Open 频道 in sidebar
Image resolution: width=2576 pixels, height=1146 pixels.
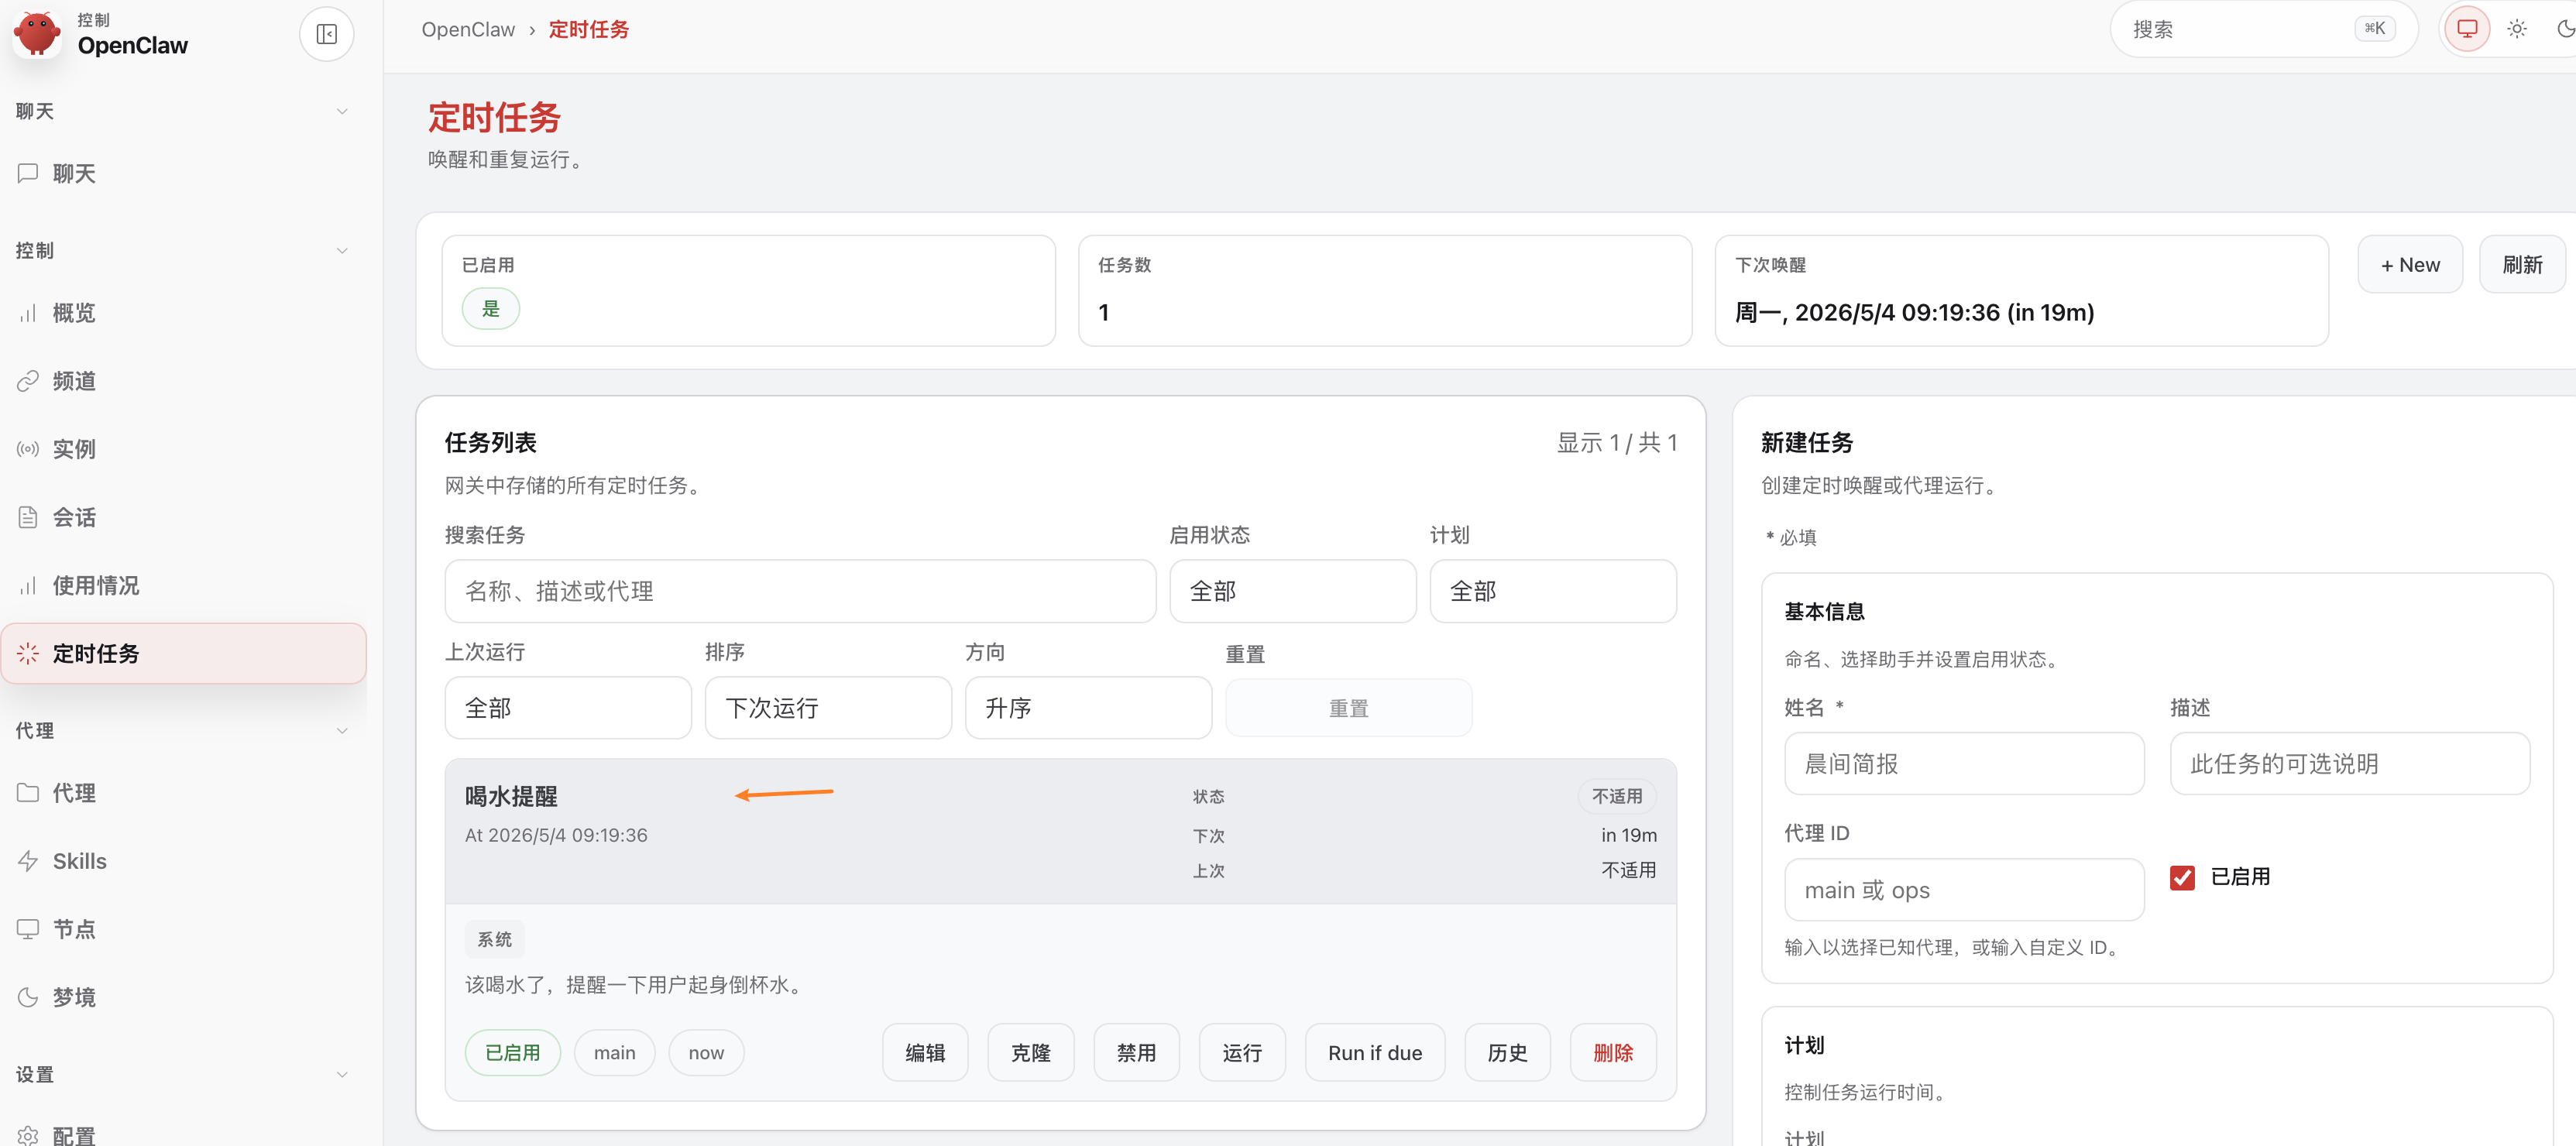click(184, 381)
